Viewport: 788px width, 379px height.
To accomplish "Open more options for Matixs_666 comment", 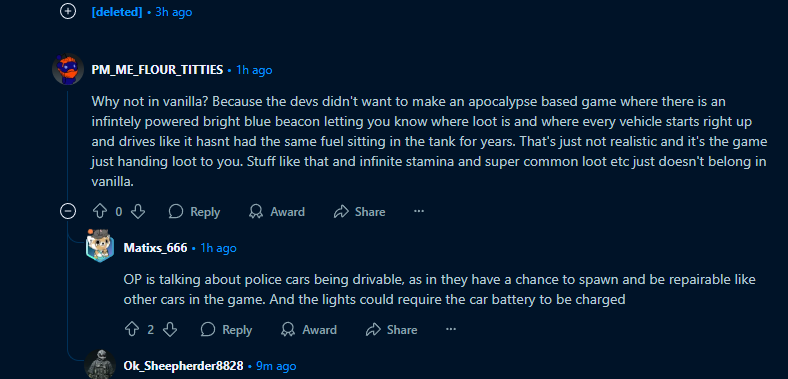I will point(451,330).
